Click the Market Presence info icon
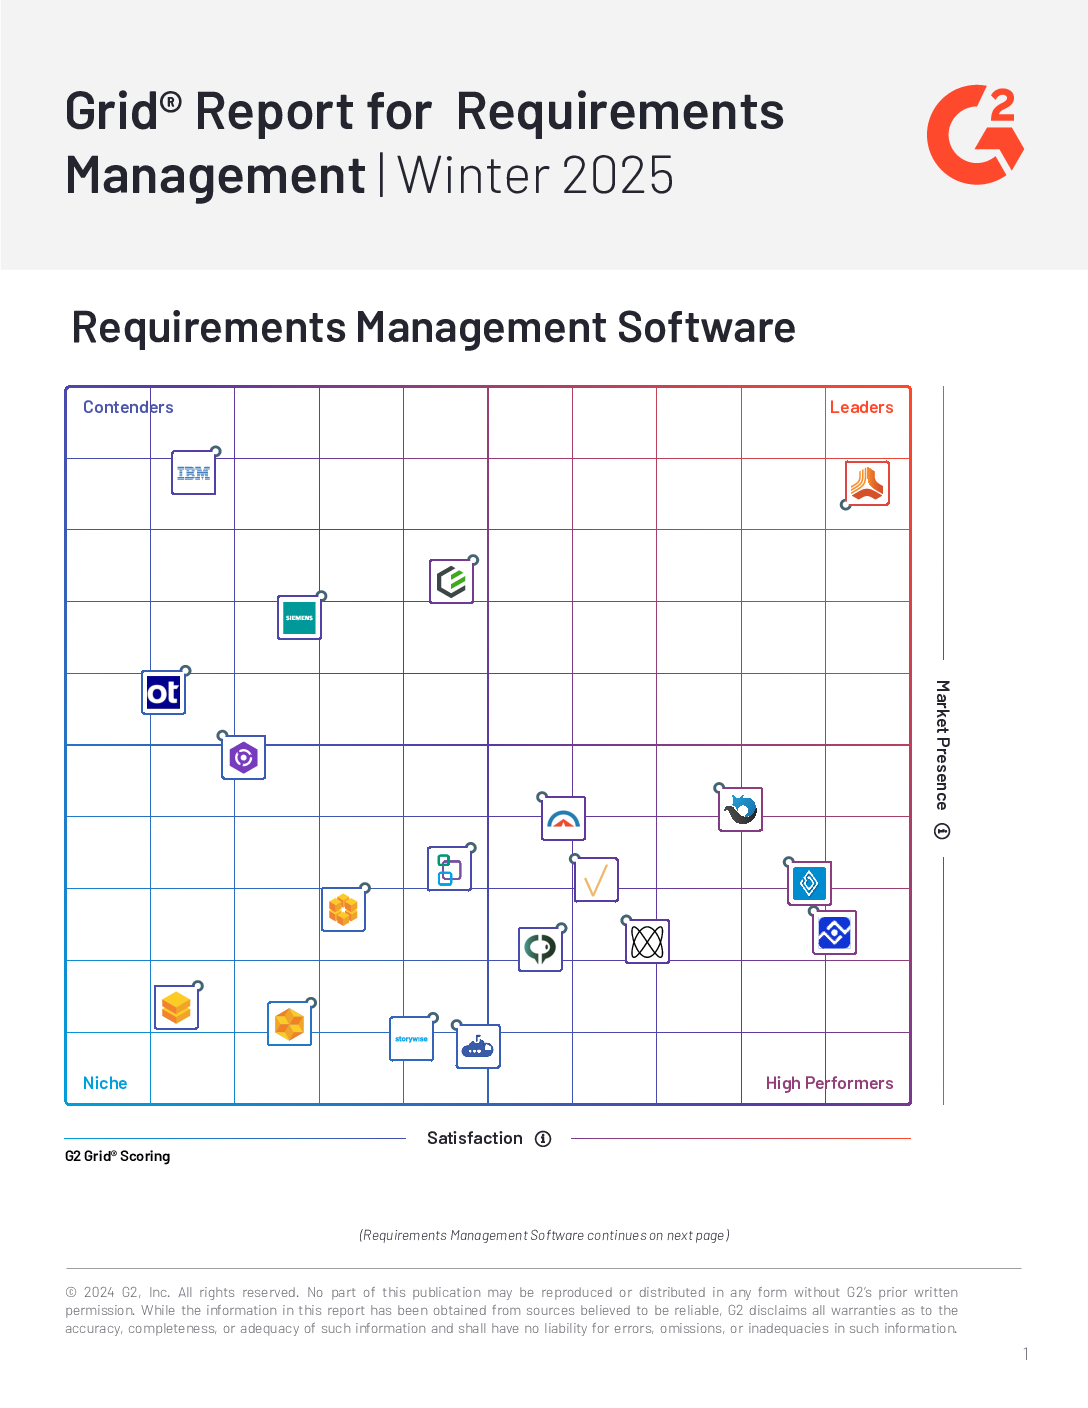Viewport: 1088px width, 1408px height. coord(942,832)
